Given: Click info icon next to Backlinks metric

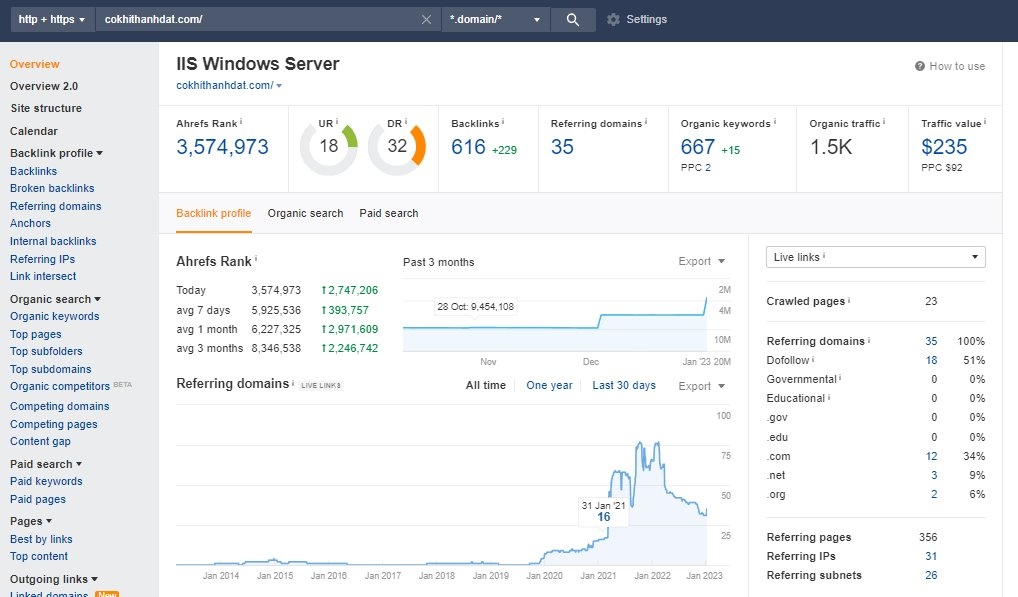Looking at the screenshot, I should click(x=503, y=121).
